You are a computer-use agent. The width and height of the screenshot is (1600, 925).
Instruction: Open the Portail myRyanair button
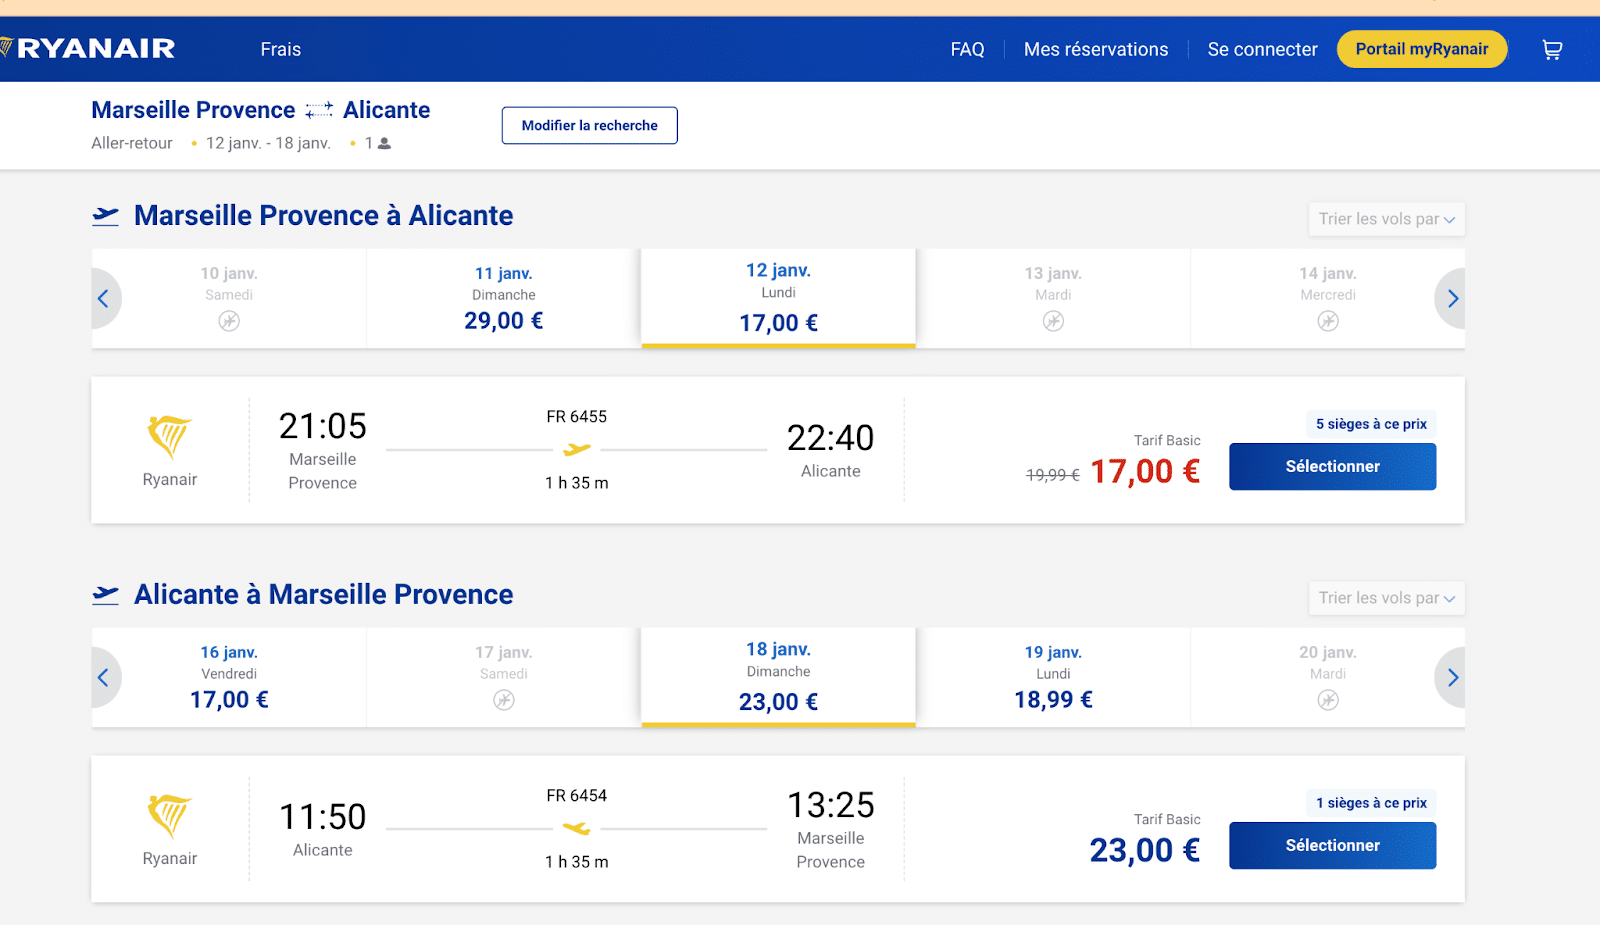(x=1421, y=49)
